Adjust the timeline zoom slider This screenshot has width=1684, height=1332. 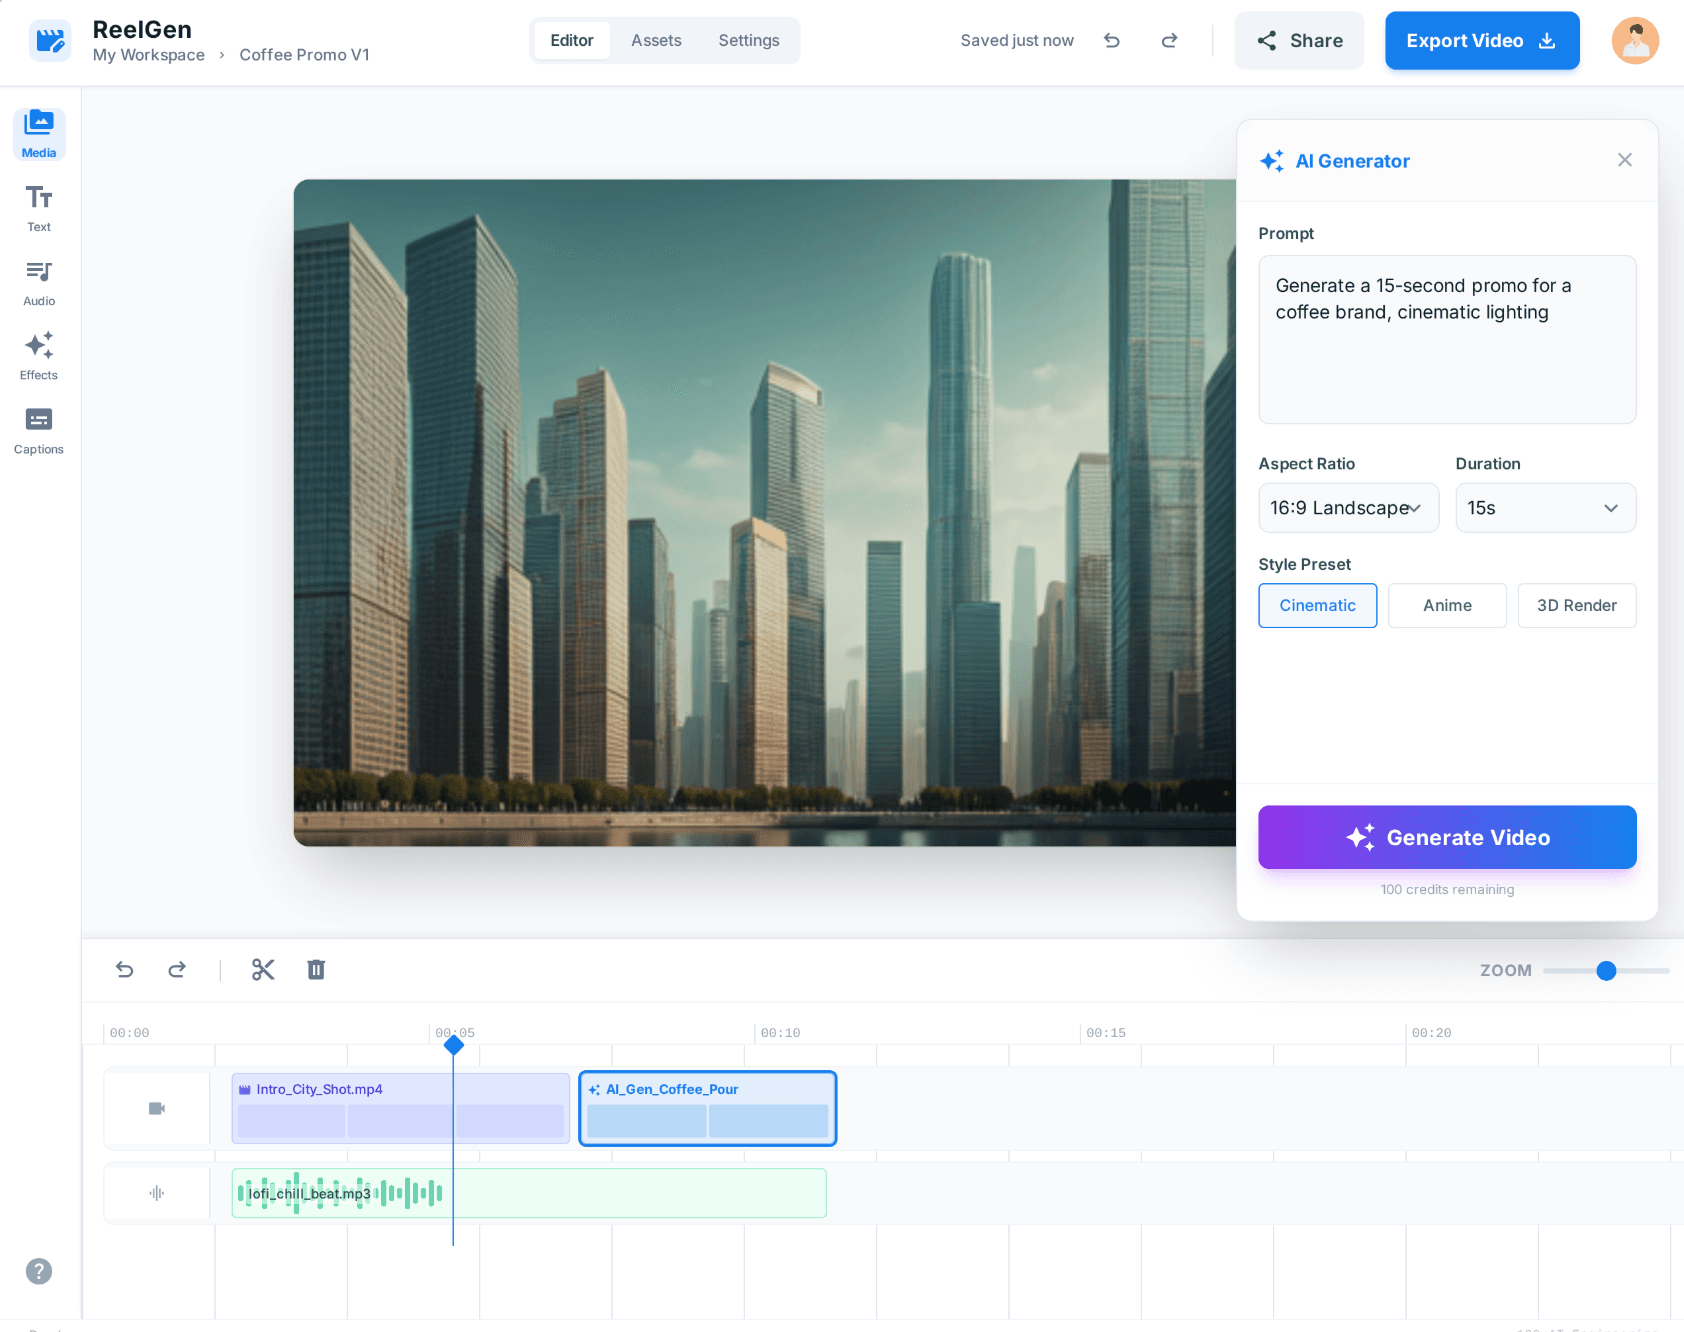pyautogui.click(x=1606, y=970)
